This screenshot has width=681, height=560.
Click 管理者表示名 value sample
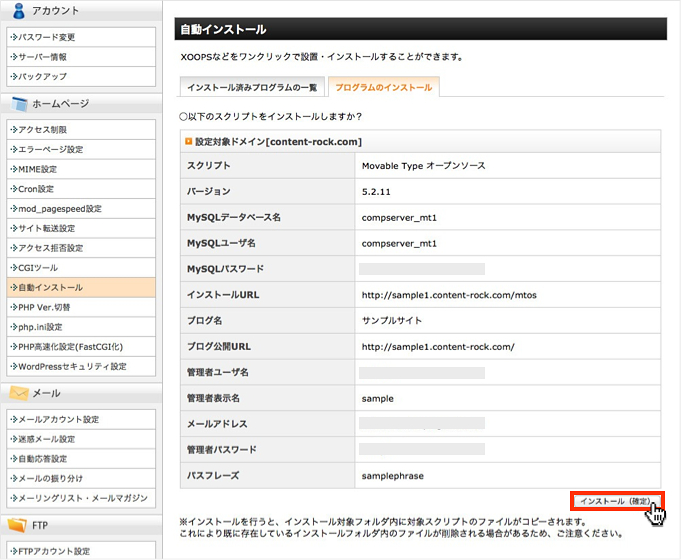[x=377, y=399]
